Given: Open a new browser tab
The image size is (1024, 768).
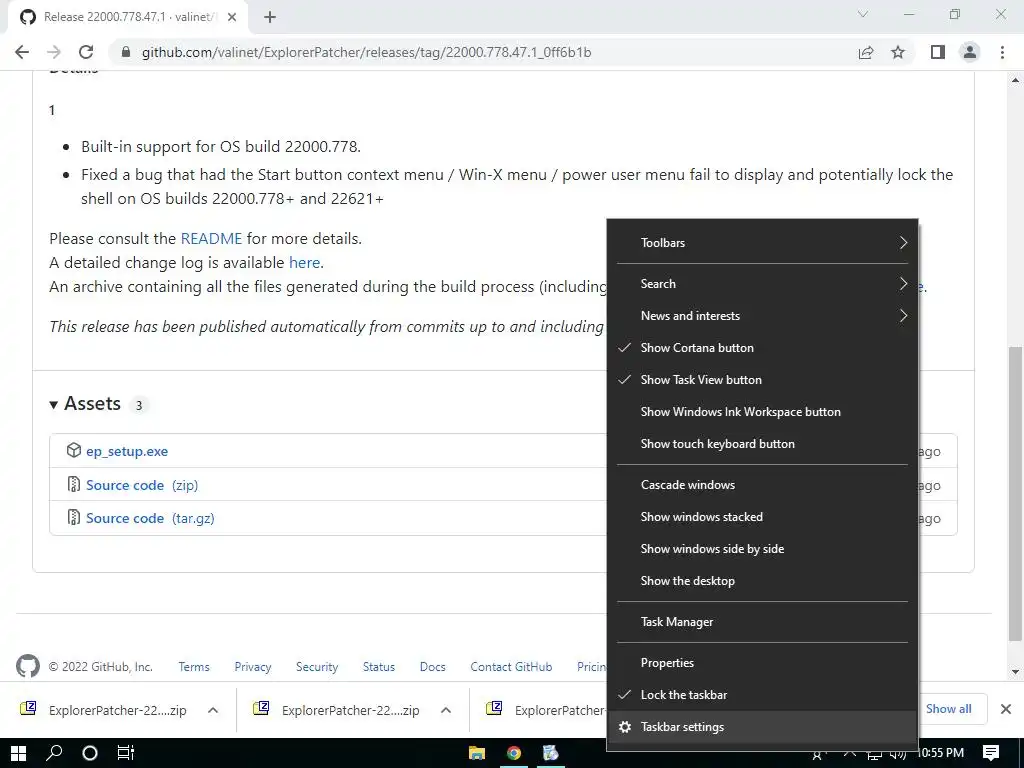Looking at the screenshot, I should 270,17.
